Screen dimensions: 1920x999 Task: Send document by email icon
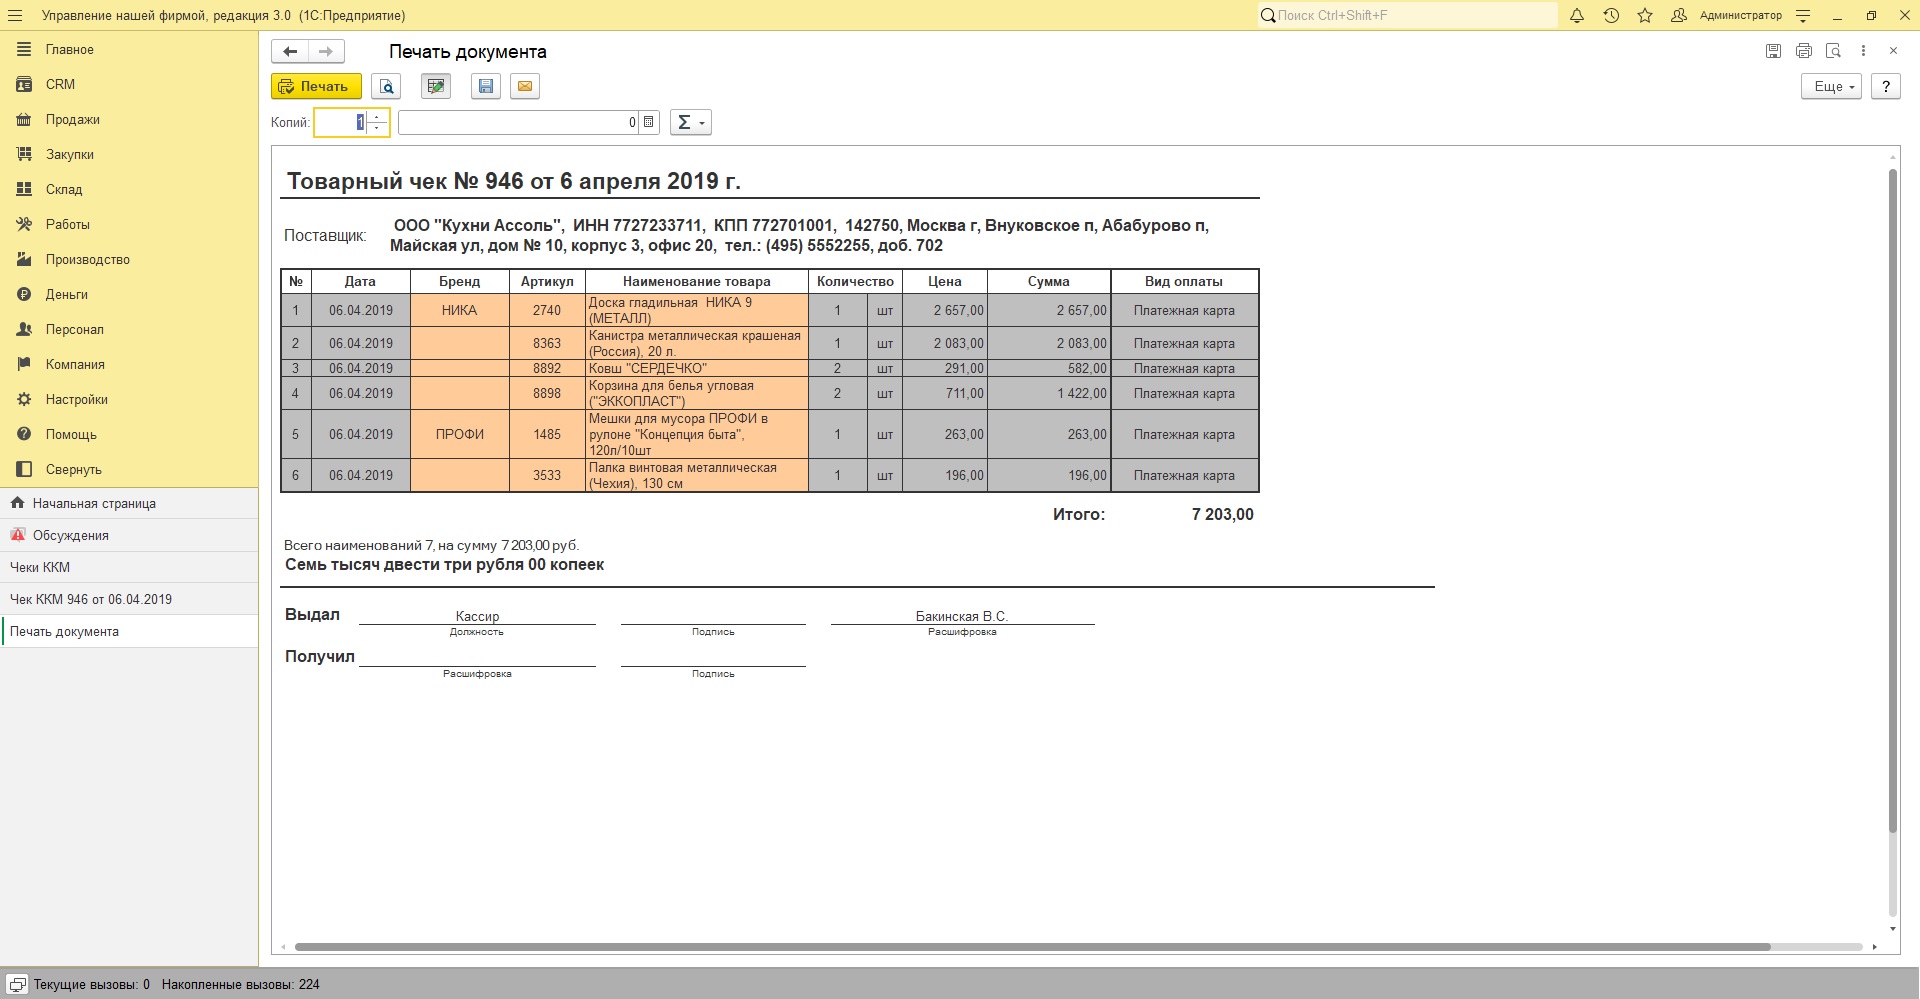[525, 86]
